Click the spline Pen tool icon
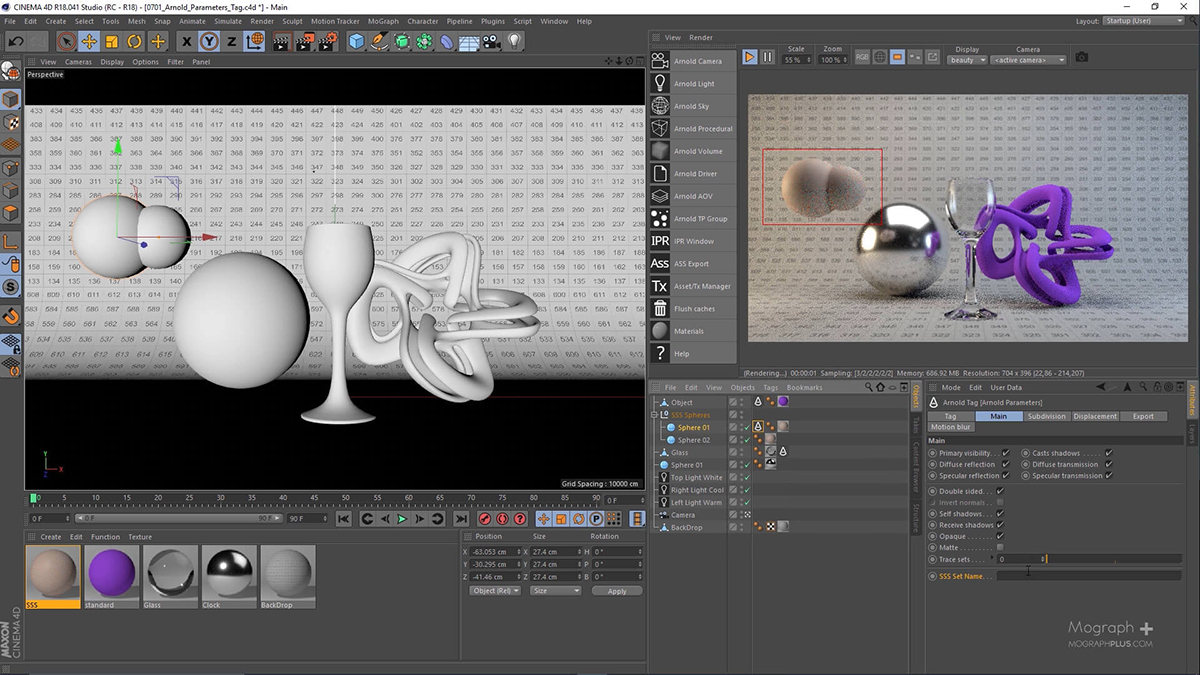This screenshot has height=675, width=1200. coord(379,41)
